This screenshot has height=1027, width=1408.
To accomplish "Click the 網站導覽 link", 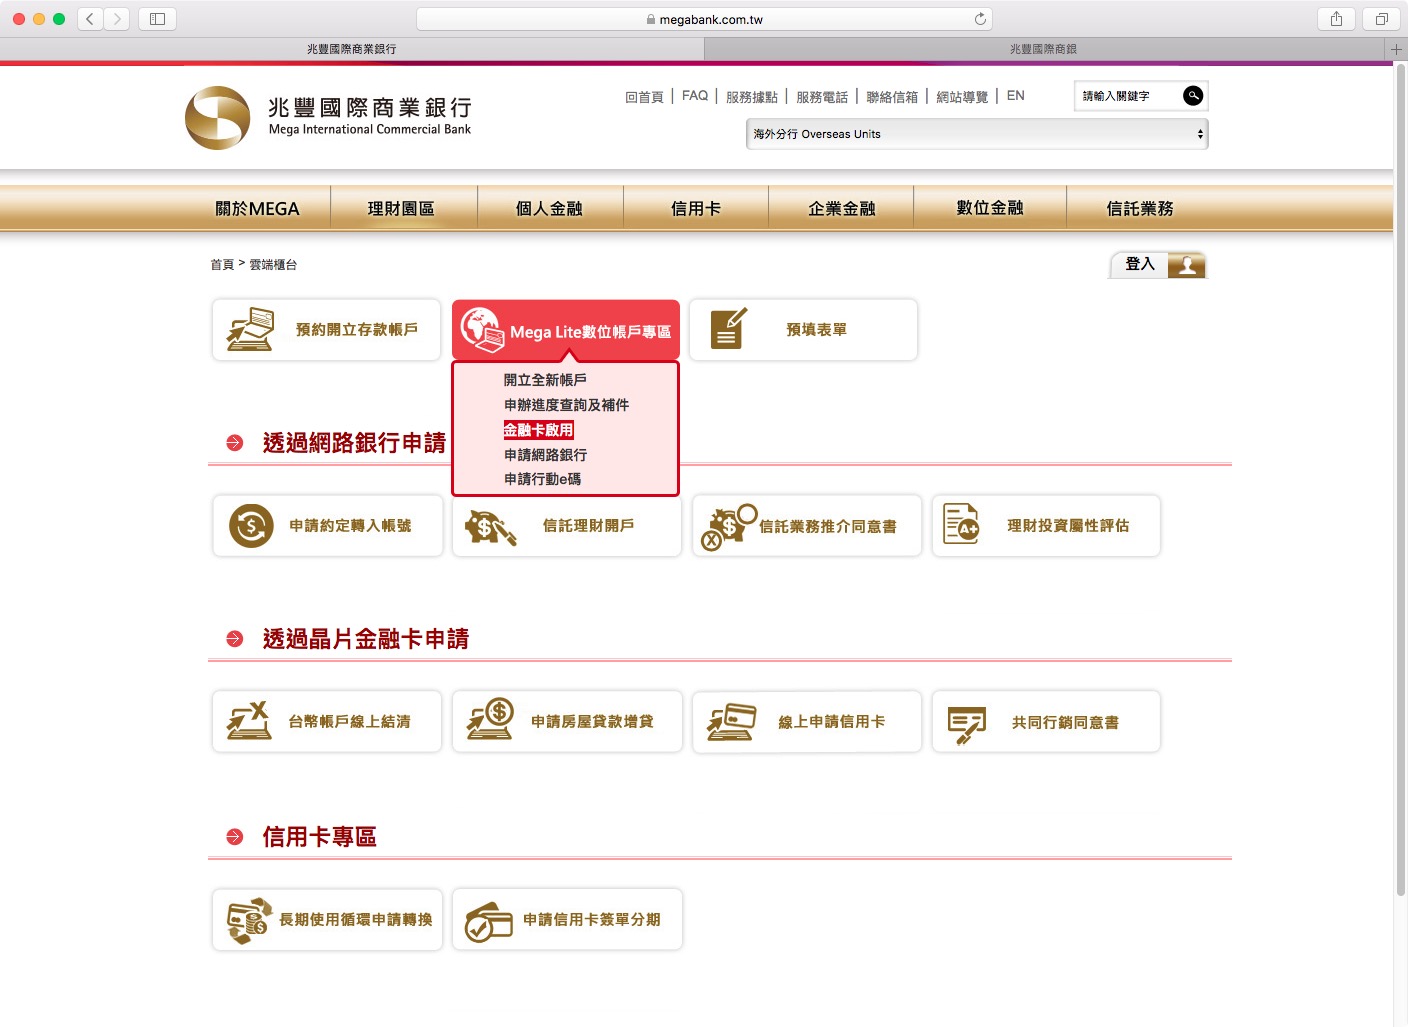I will (962, 97).
